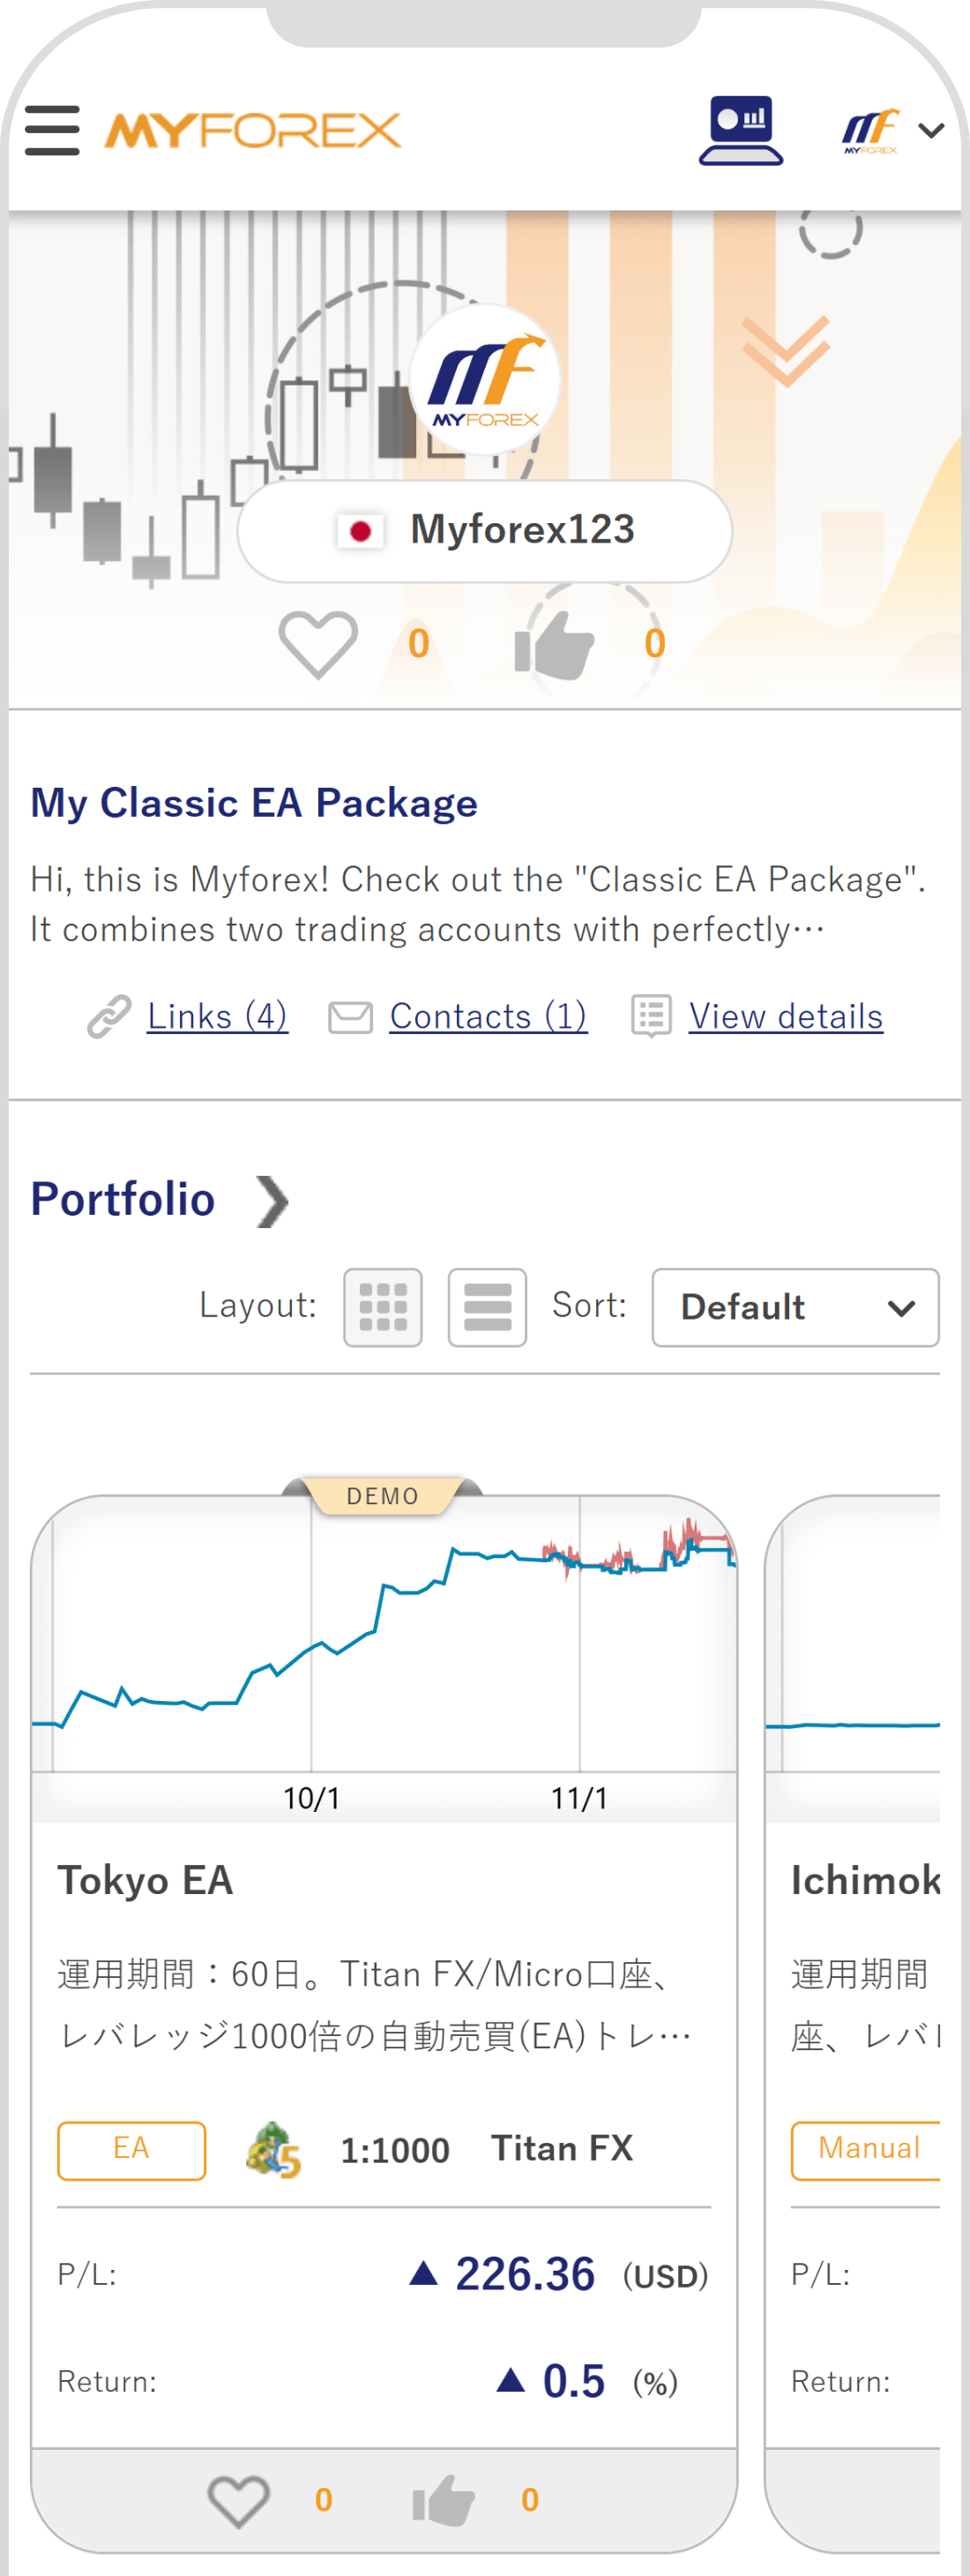Viewport: 970px width, 2576px height.
Task: Click the orange double-chevron on the banner
Action: click(x=785, y=350)
